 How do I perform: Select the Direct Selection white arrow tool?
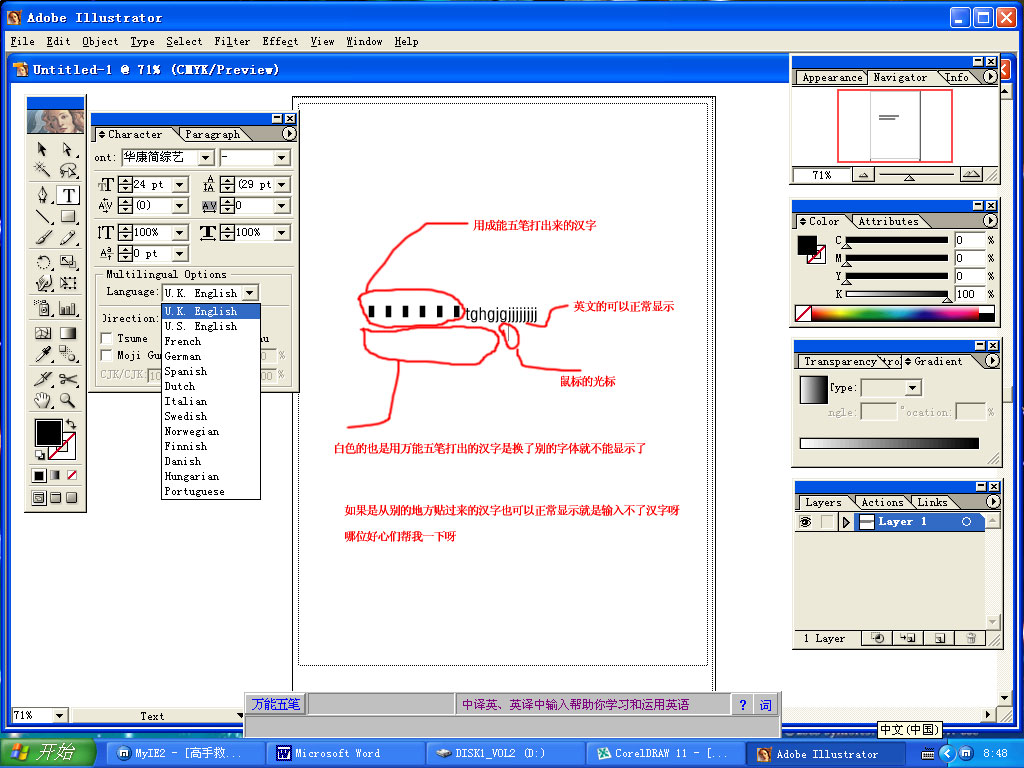tap(68, 150)
